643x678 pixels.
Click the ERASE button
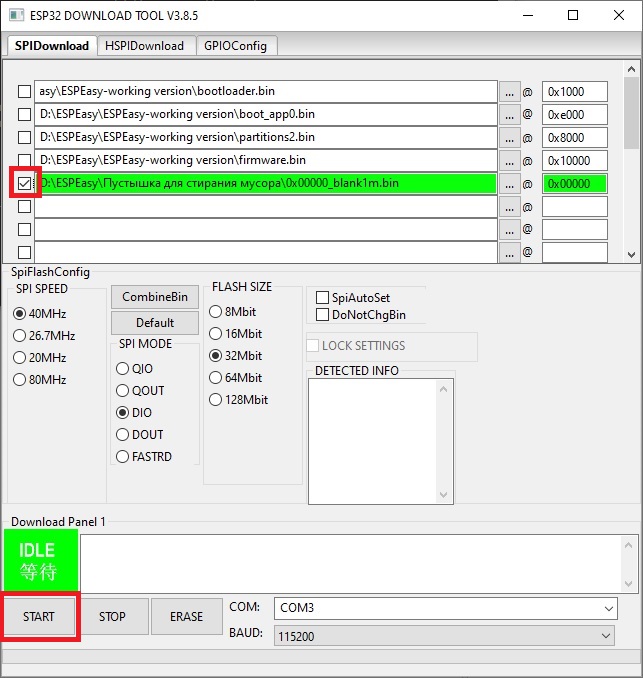point(186,616)
